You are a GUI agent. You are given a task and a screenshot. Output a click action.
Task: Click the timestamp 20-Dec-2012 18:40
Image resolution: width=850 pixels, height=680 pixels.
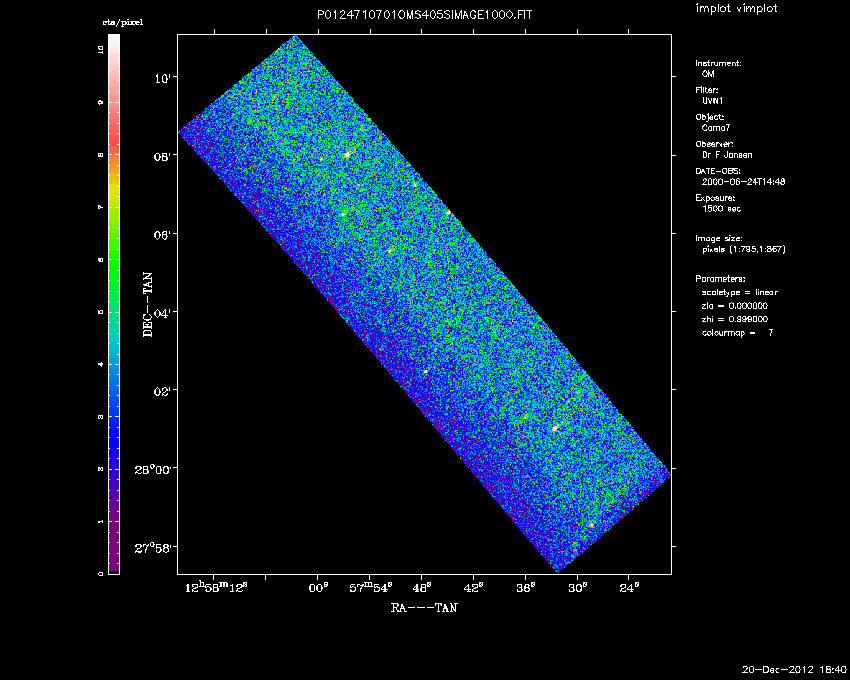(794, 670)
